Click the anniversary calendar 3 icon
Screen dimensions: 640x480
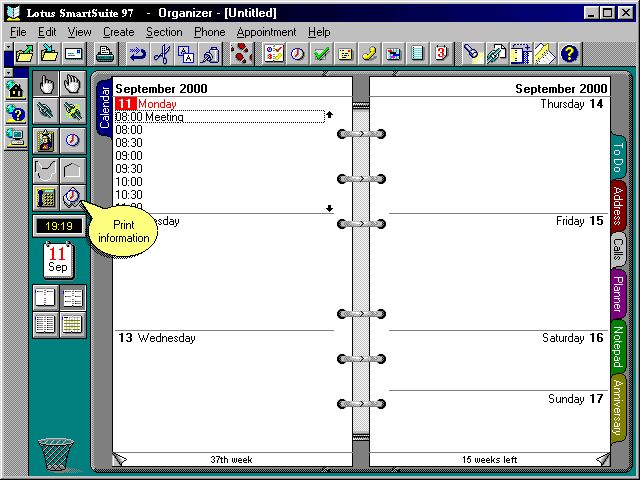pyautogui.click(x=441, y=54)
